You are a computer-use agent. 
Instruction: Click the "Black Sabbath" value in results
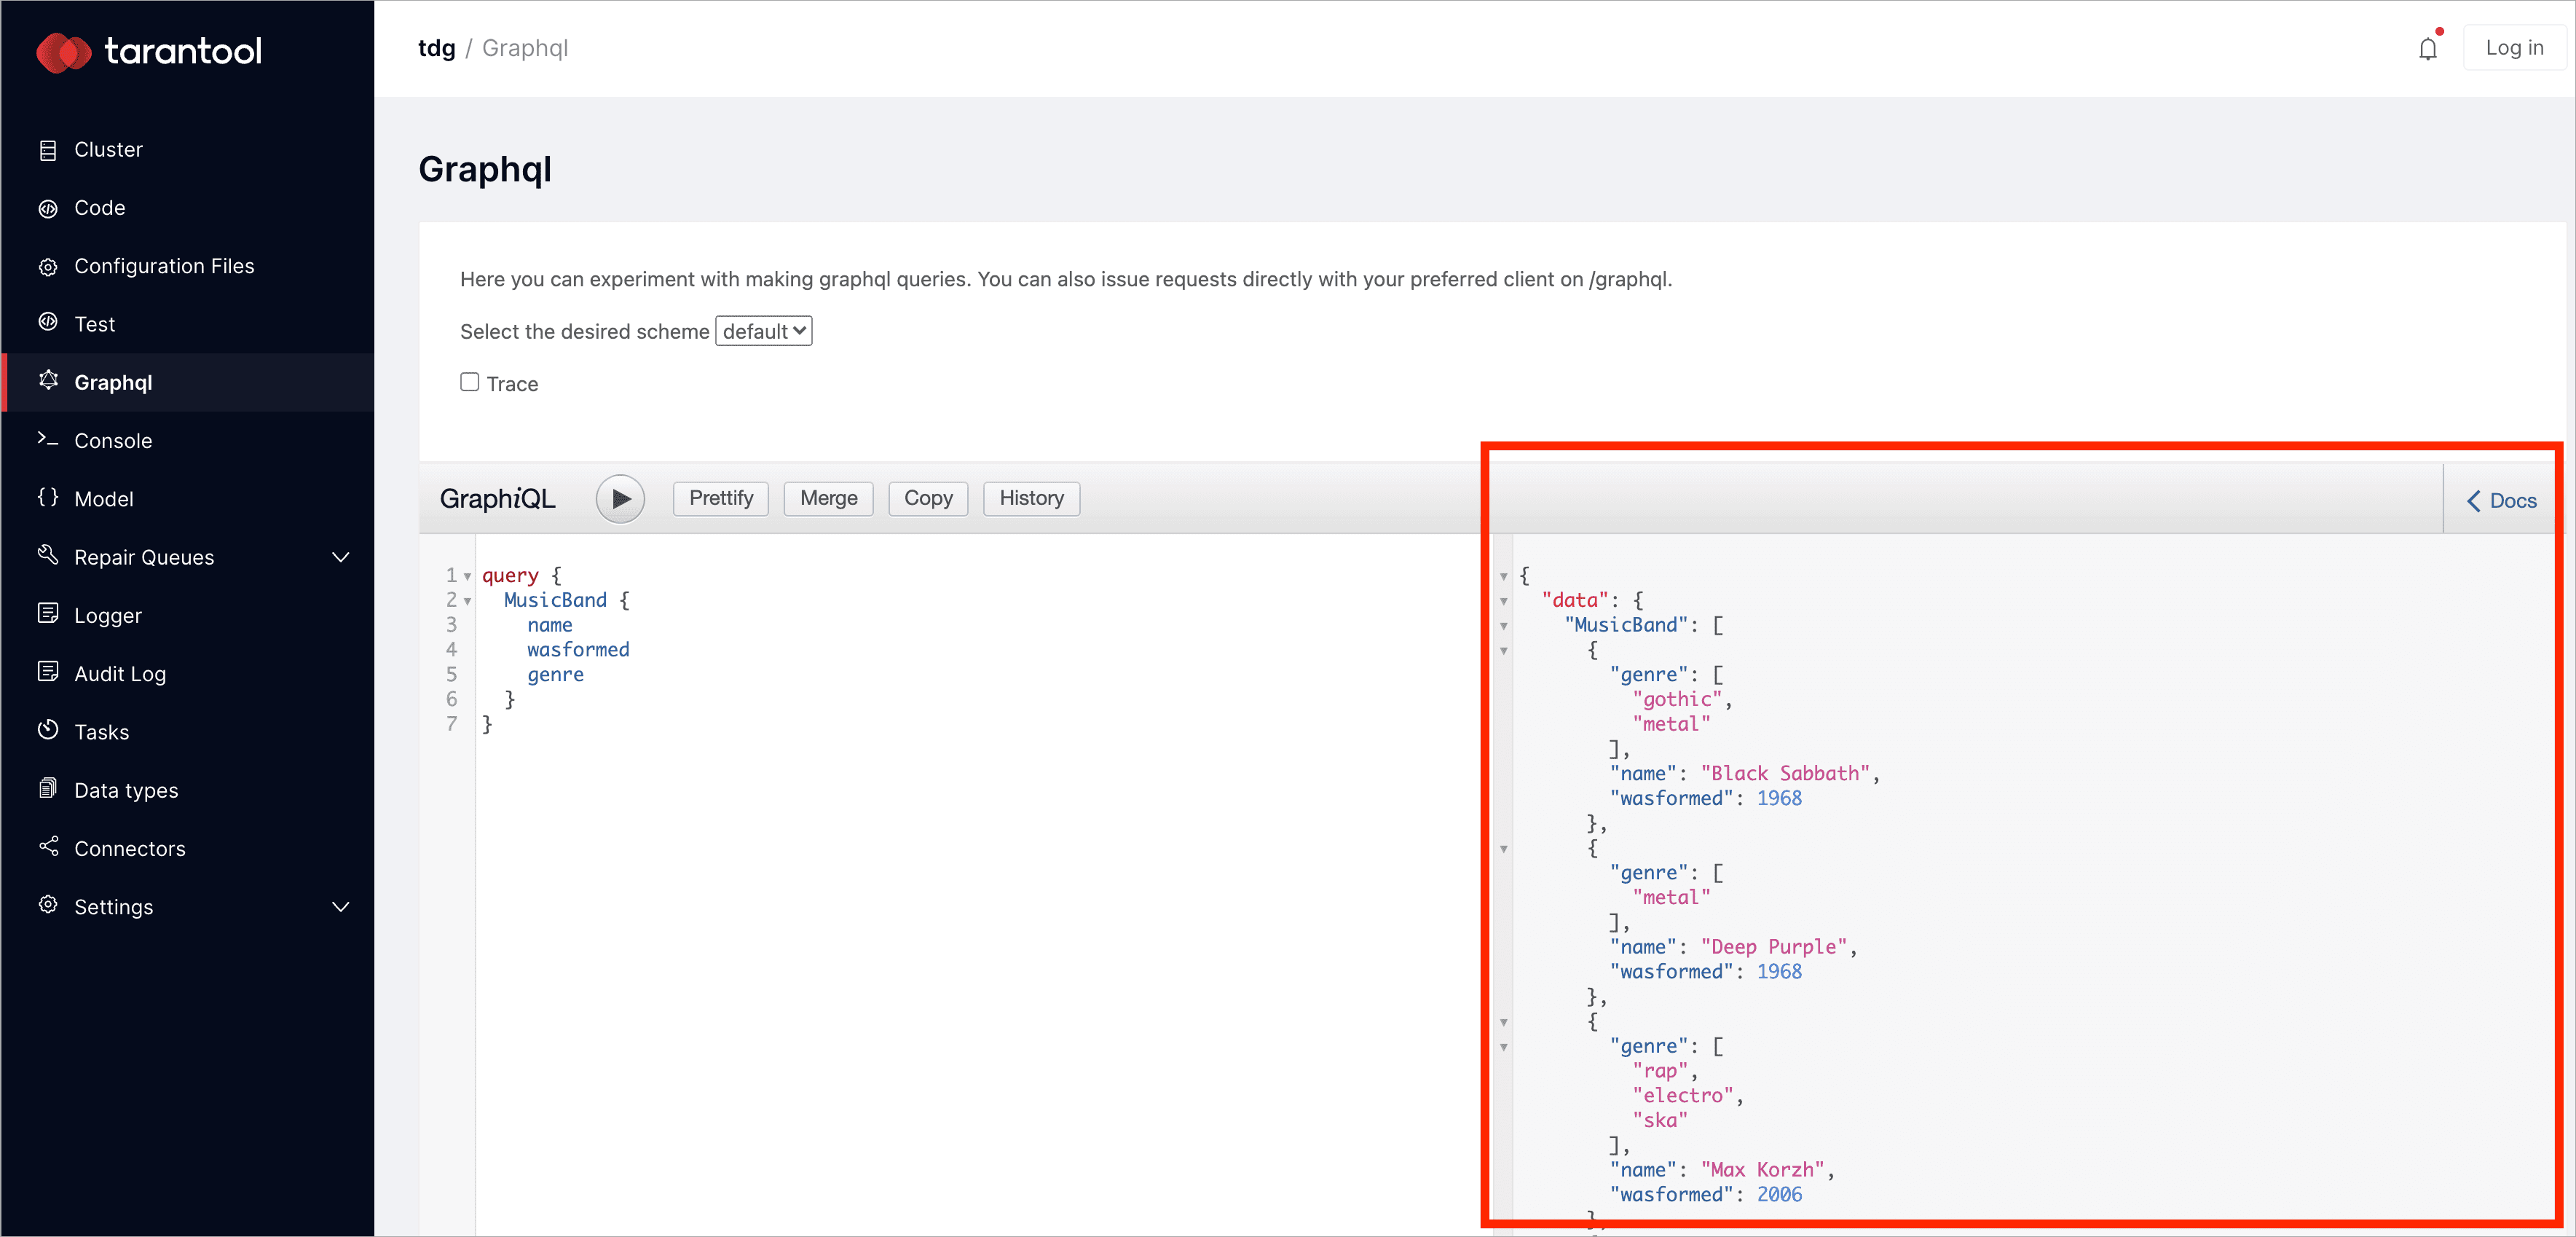pyautogui.click(x=1785, y=773)
